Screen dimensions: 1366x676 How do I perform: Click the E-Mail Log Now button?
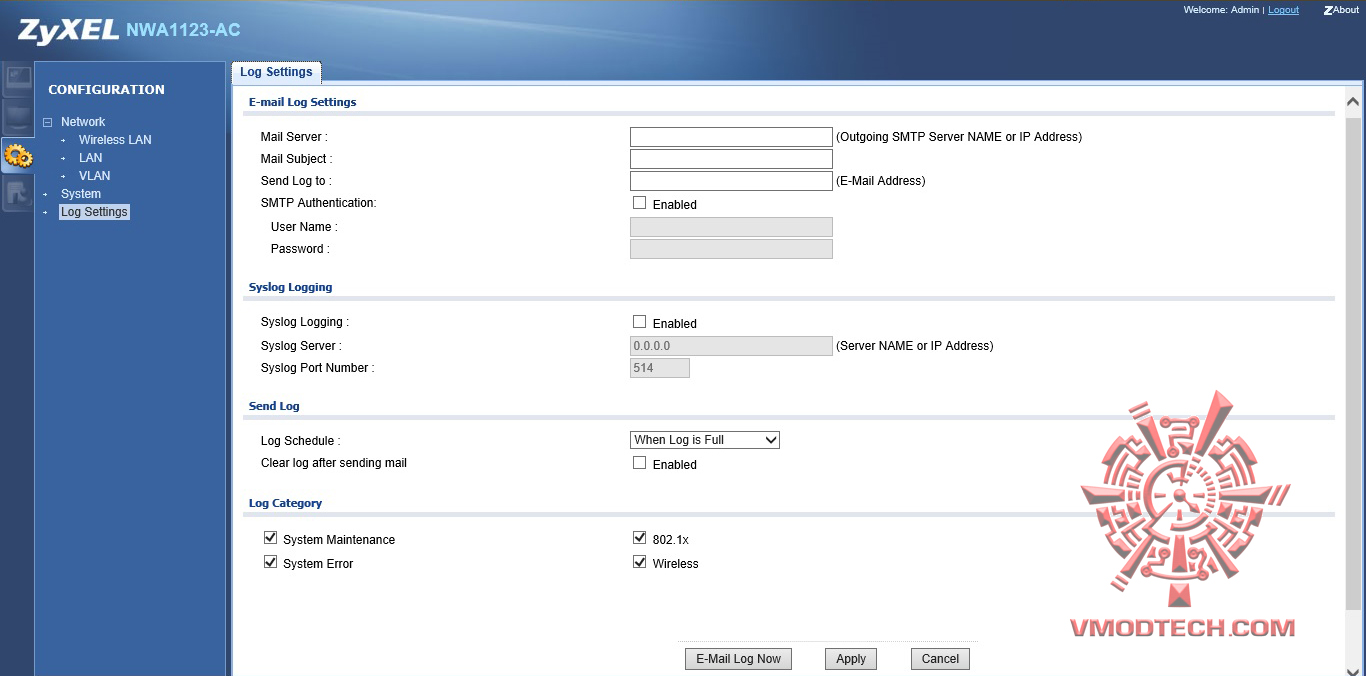pos(738,659)
